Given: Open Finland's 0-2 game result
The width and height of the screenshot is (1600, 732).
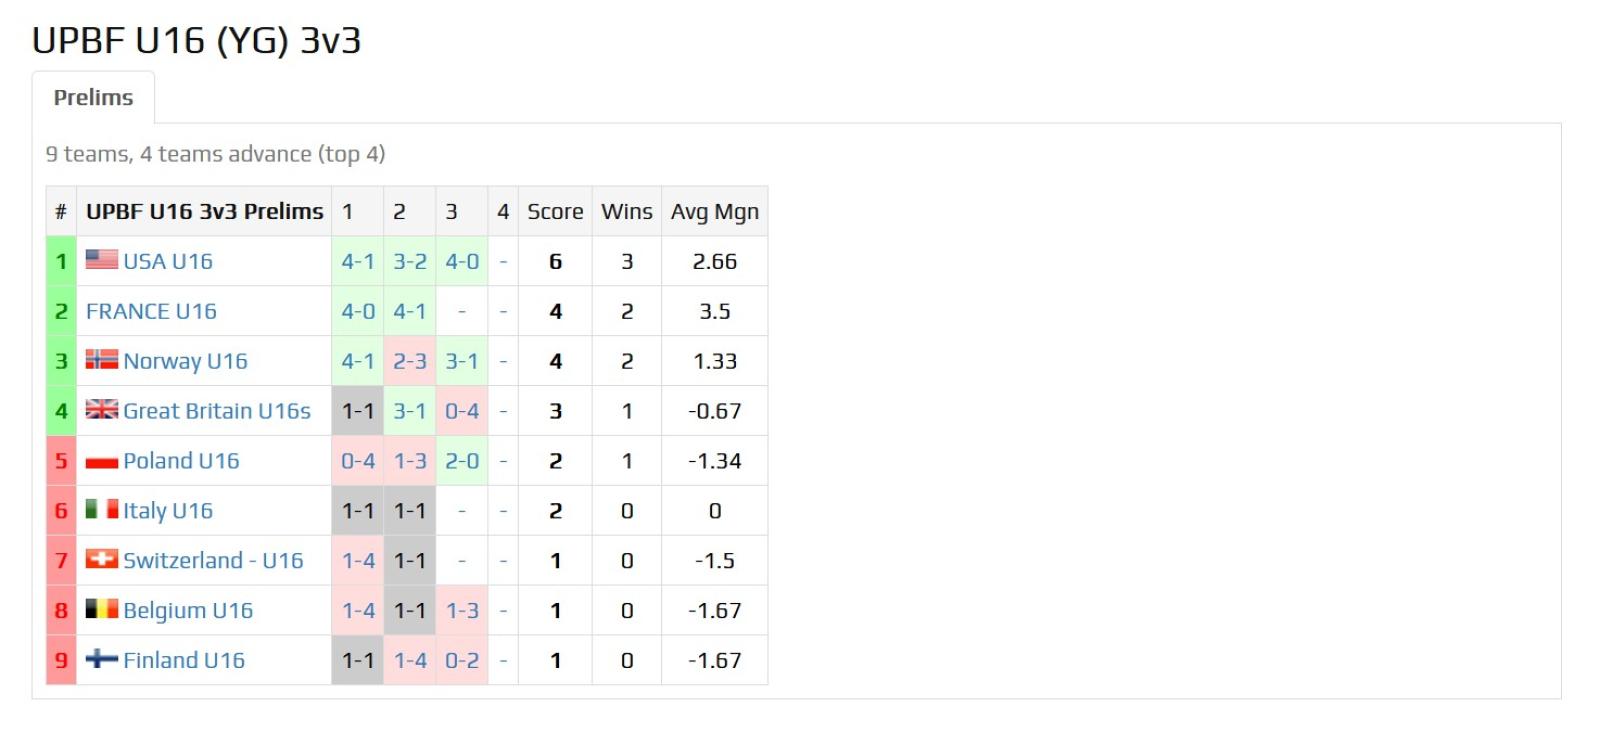Looking at the screenshot, I should [x=462, y=661].
